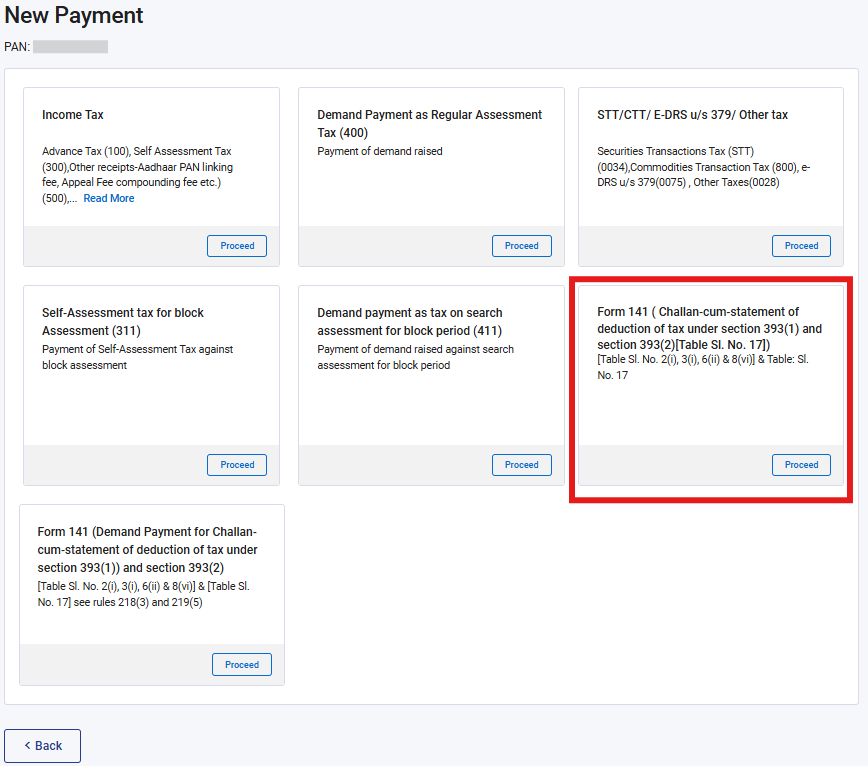Click the 'Demand Payment as Regular Assessment Tax (400)' title
The image size is (868, 766).
point(430,123)
